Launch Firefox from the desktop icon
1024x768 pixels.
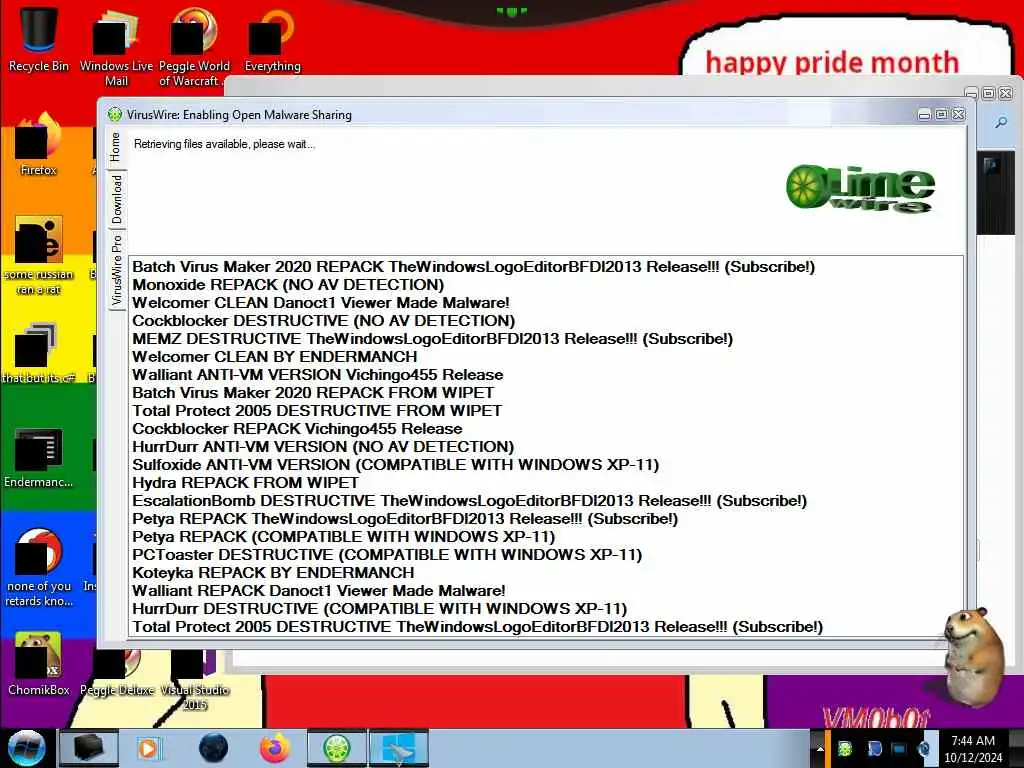[39, 144]
